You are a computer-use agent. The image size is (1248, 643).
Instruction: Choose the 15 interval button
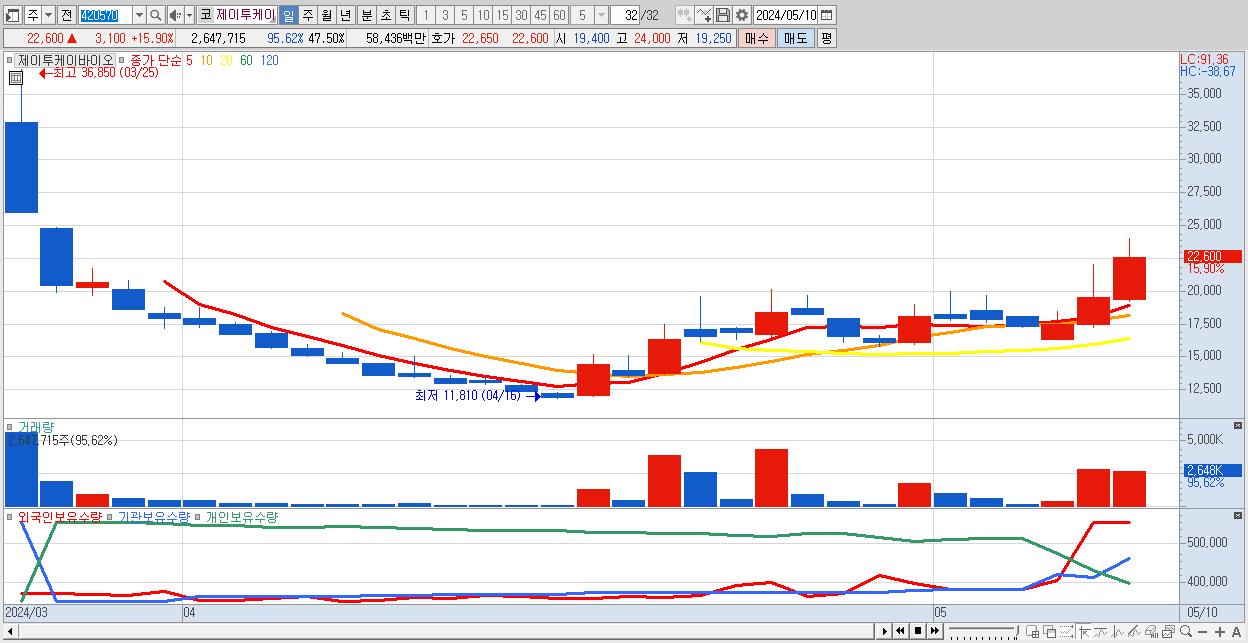click(502, 15)
